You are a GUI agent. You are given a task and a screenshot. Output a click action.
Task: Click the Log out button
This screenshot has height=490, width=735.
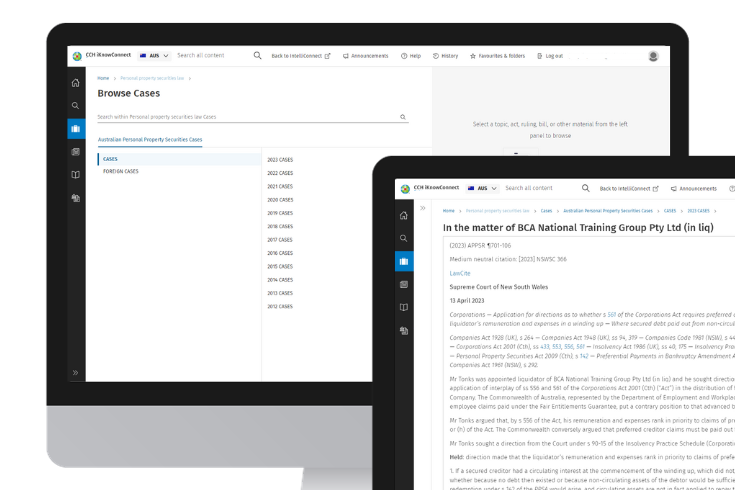550,56
